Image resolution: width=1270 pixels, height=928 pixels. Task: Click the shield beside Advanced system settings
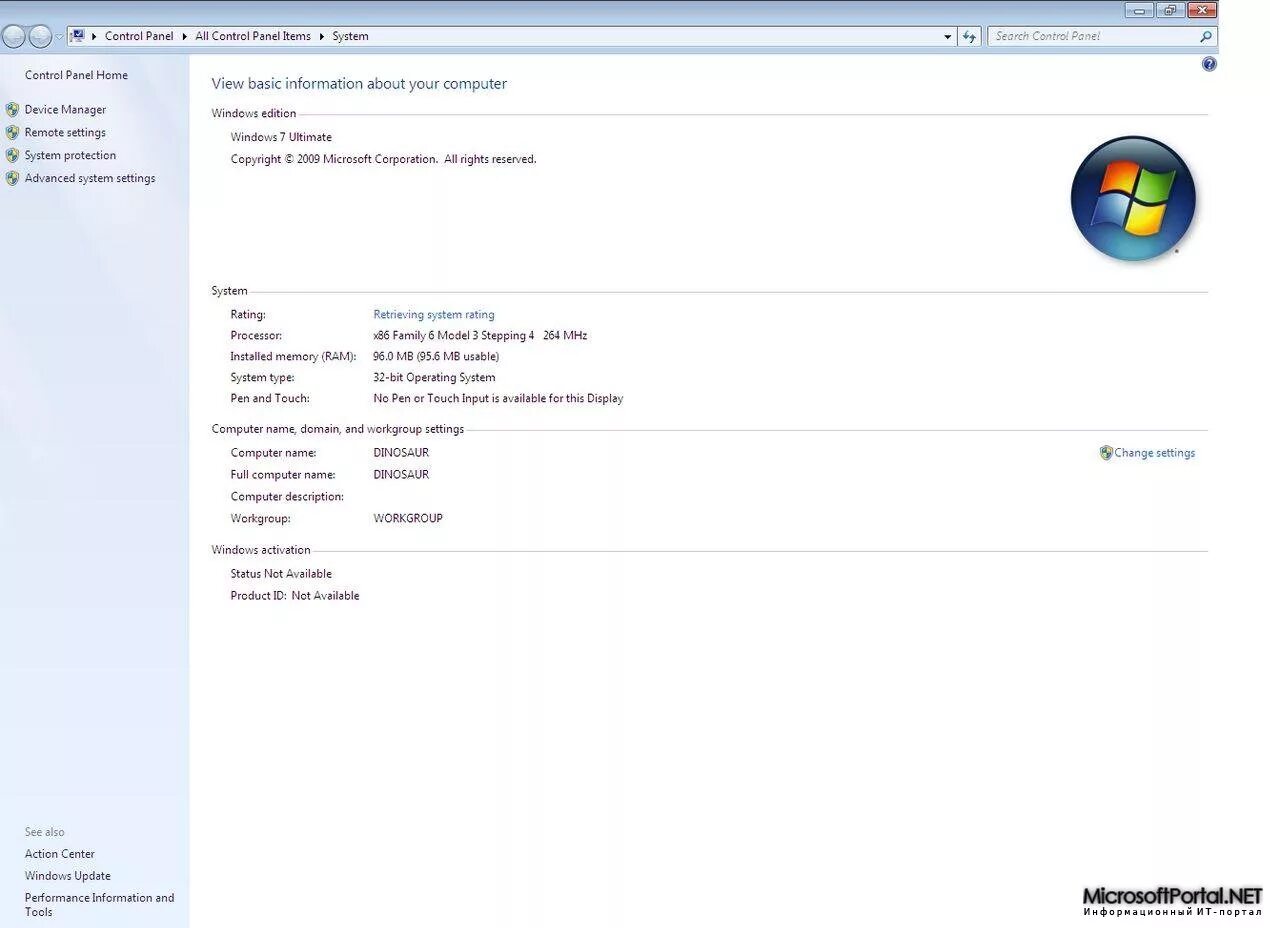coord(13,178)
